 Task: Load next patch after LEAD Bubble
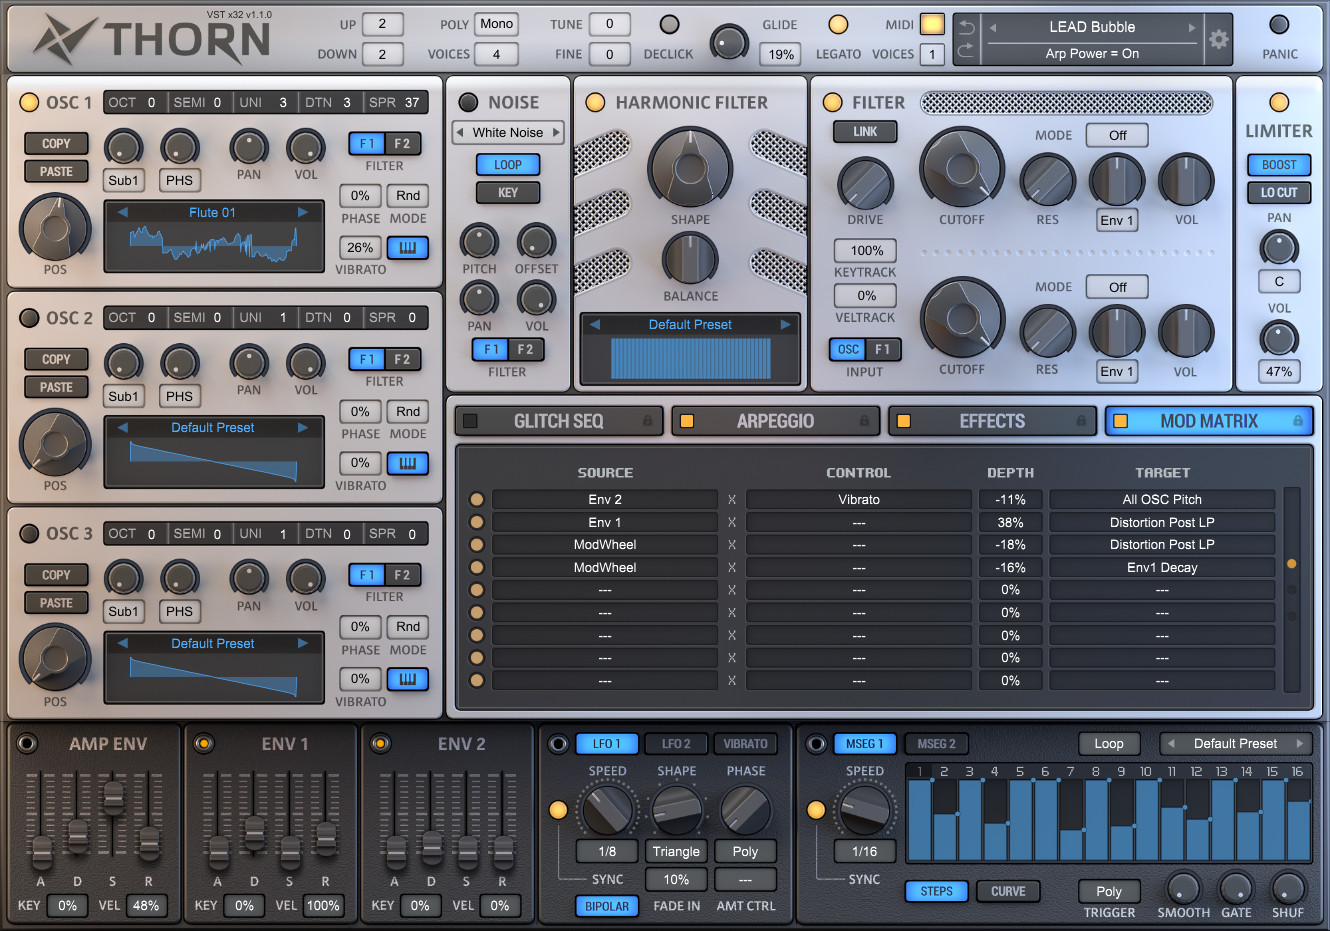click(1192, 28)
